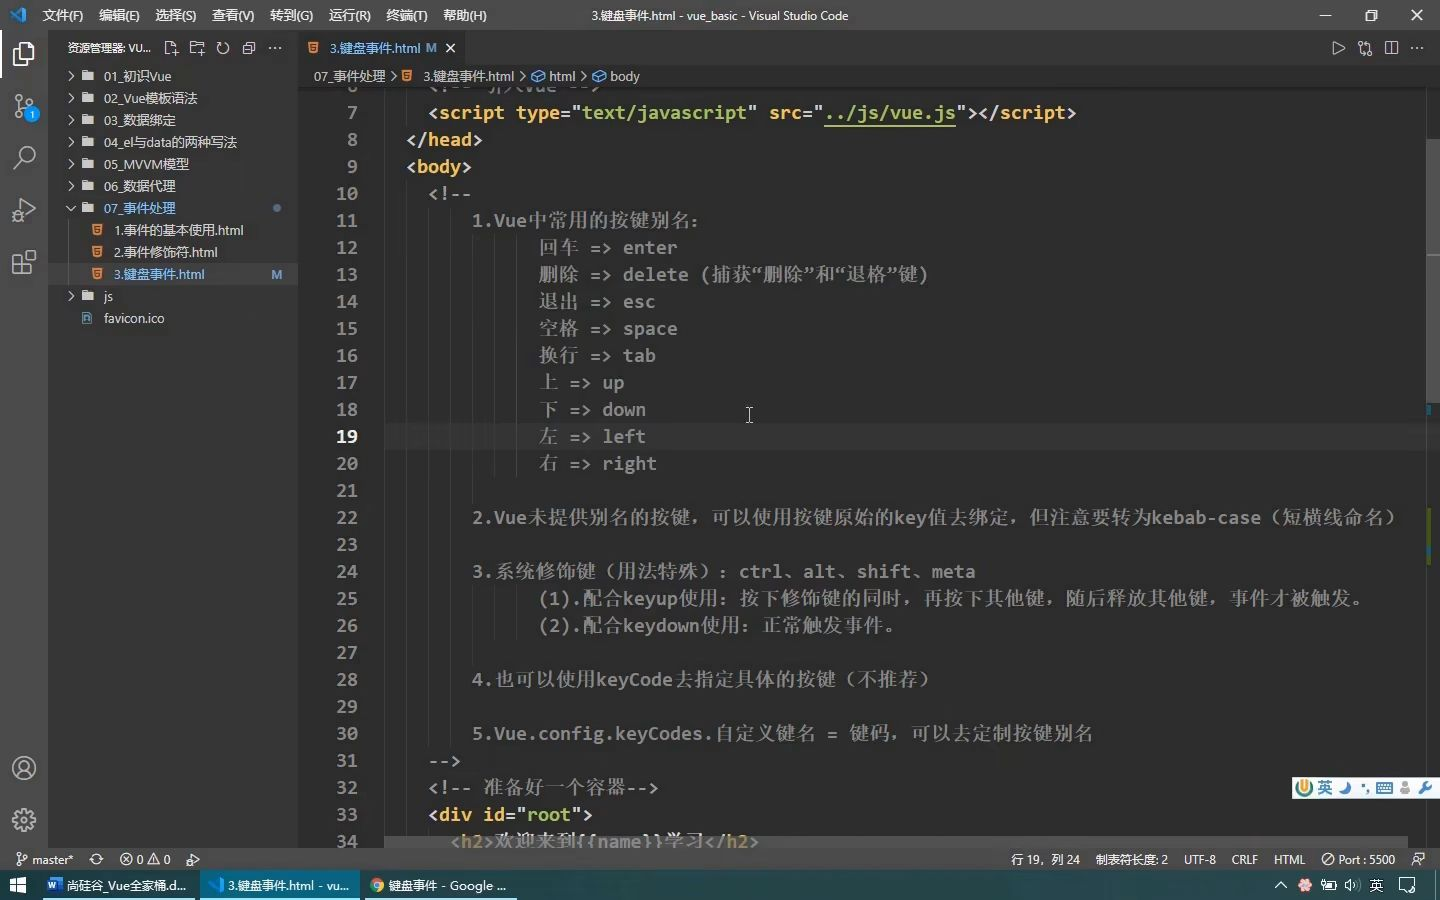Open Run and Debug view

click(x=24, y=210)
